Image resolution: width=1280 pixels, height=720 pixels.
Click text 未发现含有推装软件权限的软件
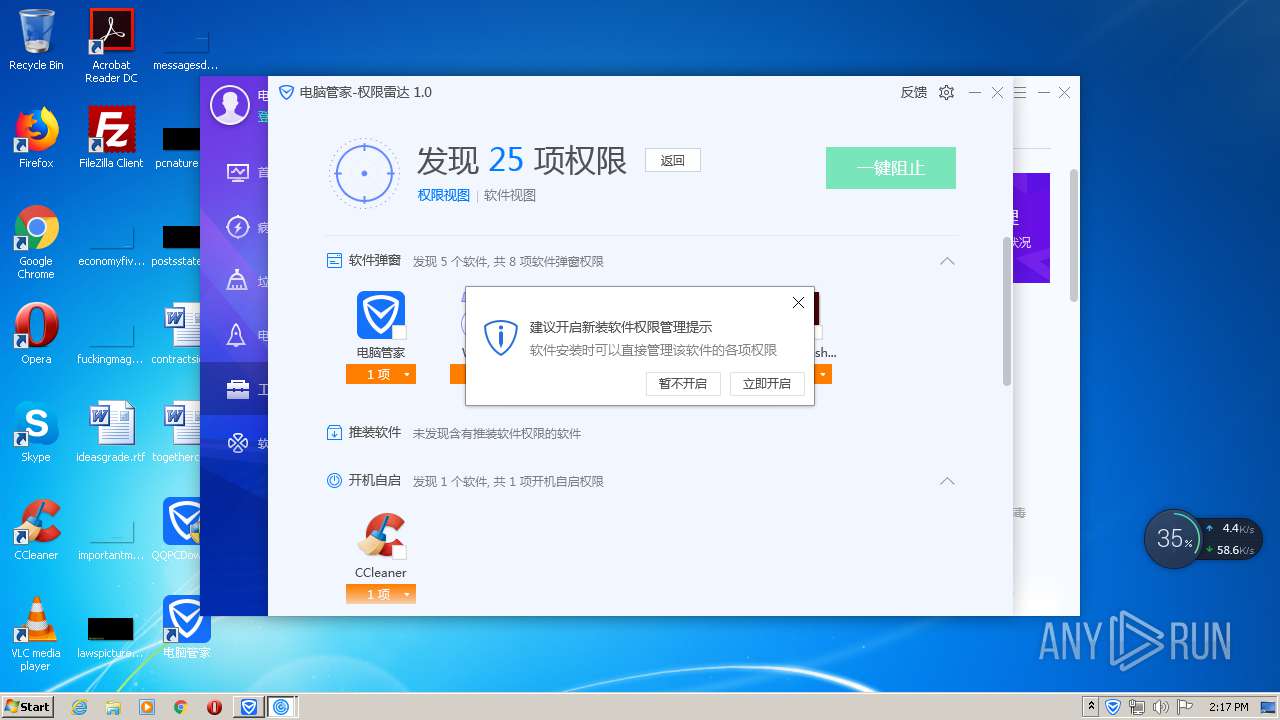point(497,434)
